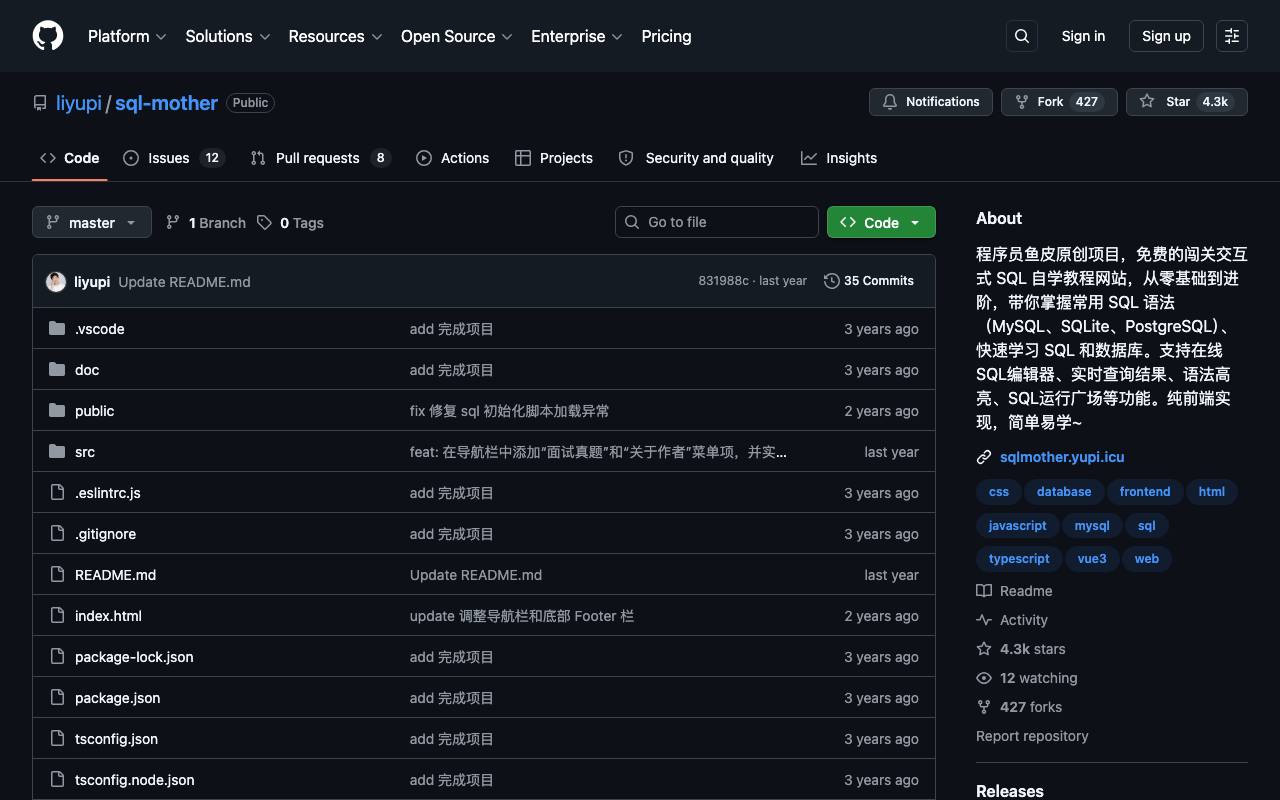Click the .gitignore file icon
1280x800 pixels.
click(x=57, y=534)
